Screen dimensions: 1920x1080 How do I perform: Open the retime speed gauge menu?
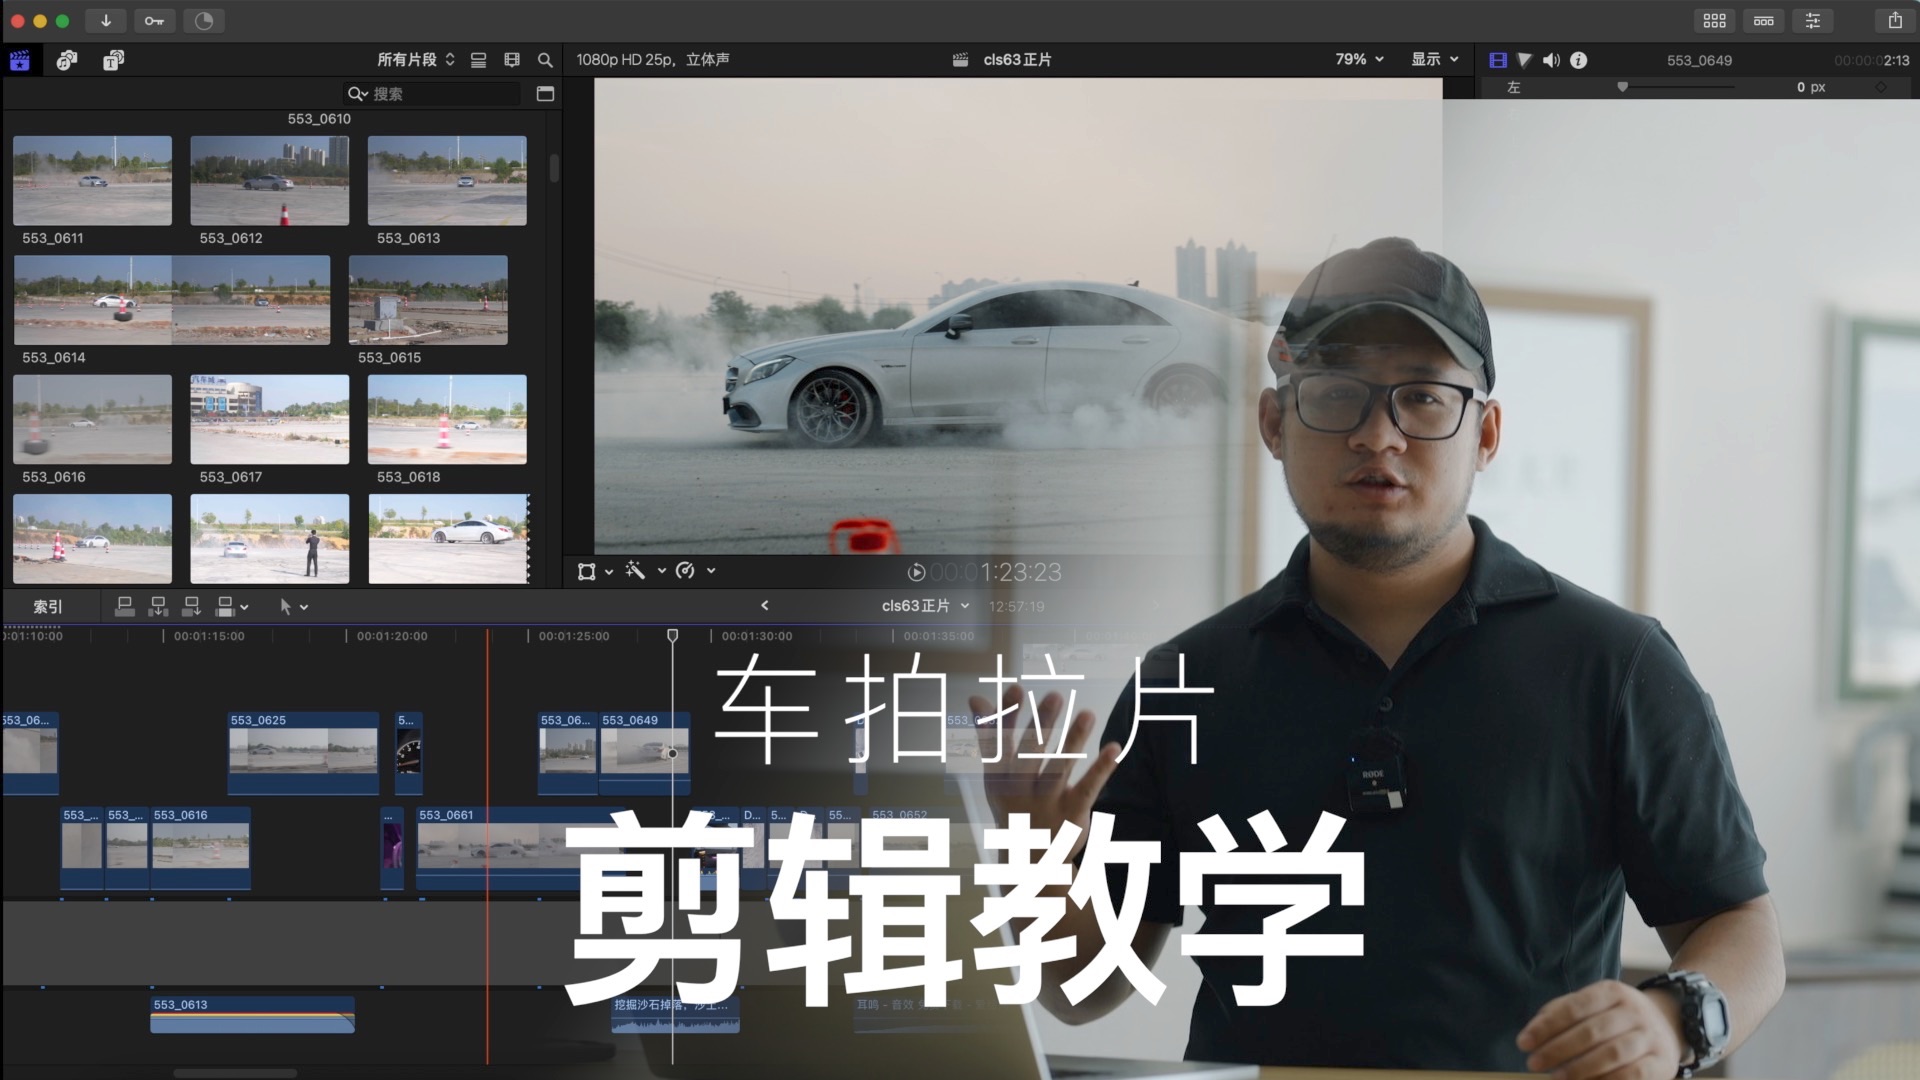[x=695, y=570]
